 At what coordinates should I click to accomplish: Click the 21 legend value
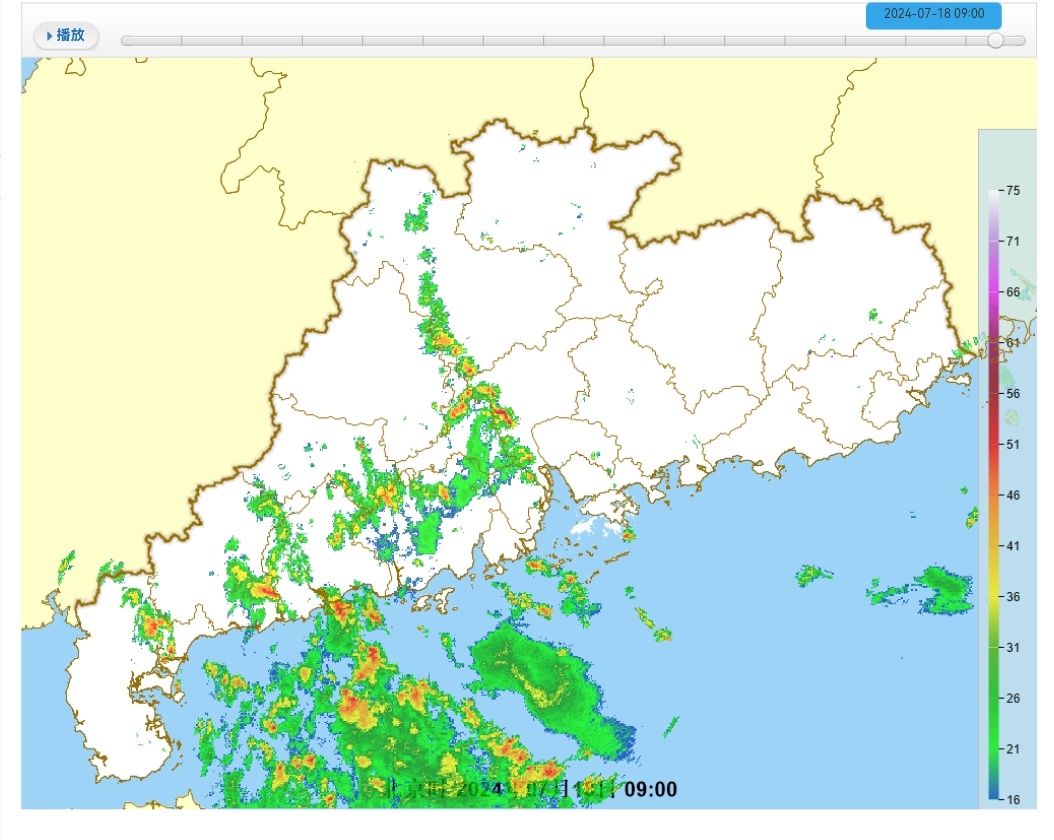1013,749
